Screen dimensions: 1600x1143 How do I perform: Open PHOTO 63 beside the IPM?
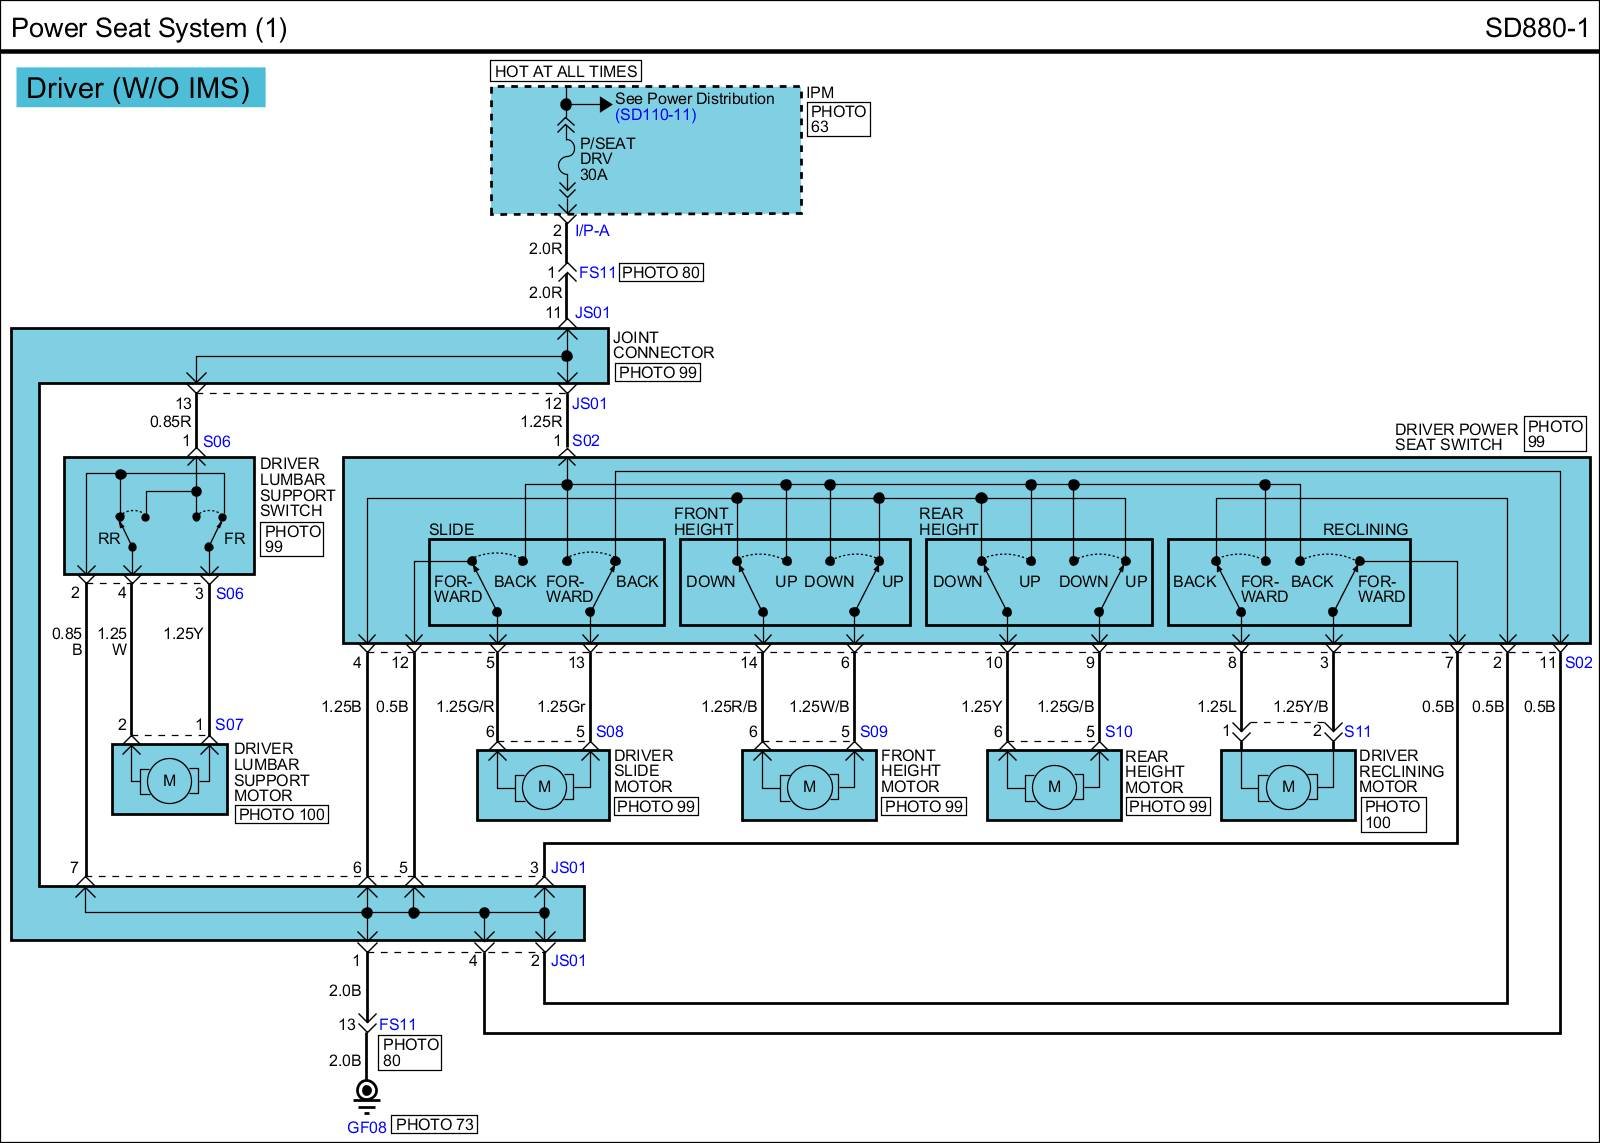838,119
